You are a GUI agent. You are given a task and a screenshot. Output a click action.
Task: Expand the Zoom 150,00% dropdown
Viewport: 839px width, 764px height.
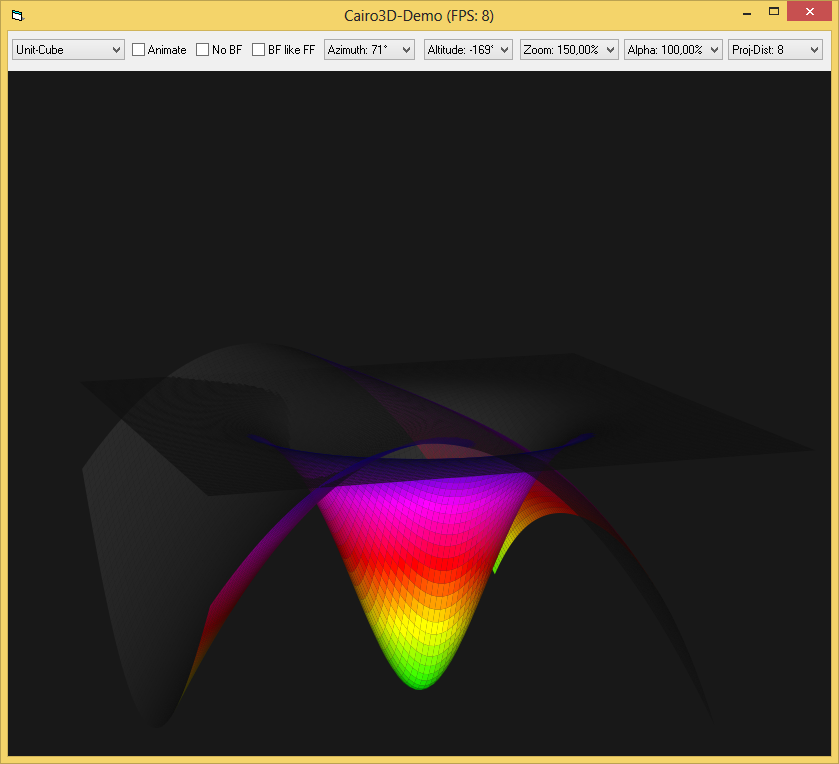568,50
